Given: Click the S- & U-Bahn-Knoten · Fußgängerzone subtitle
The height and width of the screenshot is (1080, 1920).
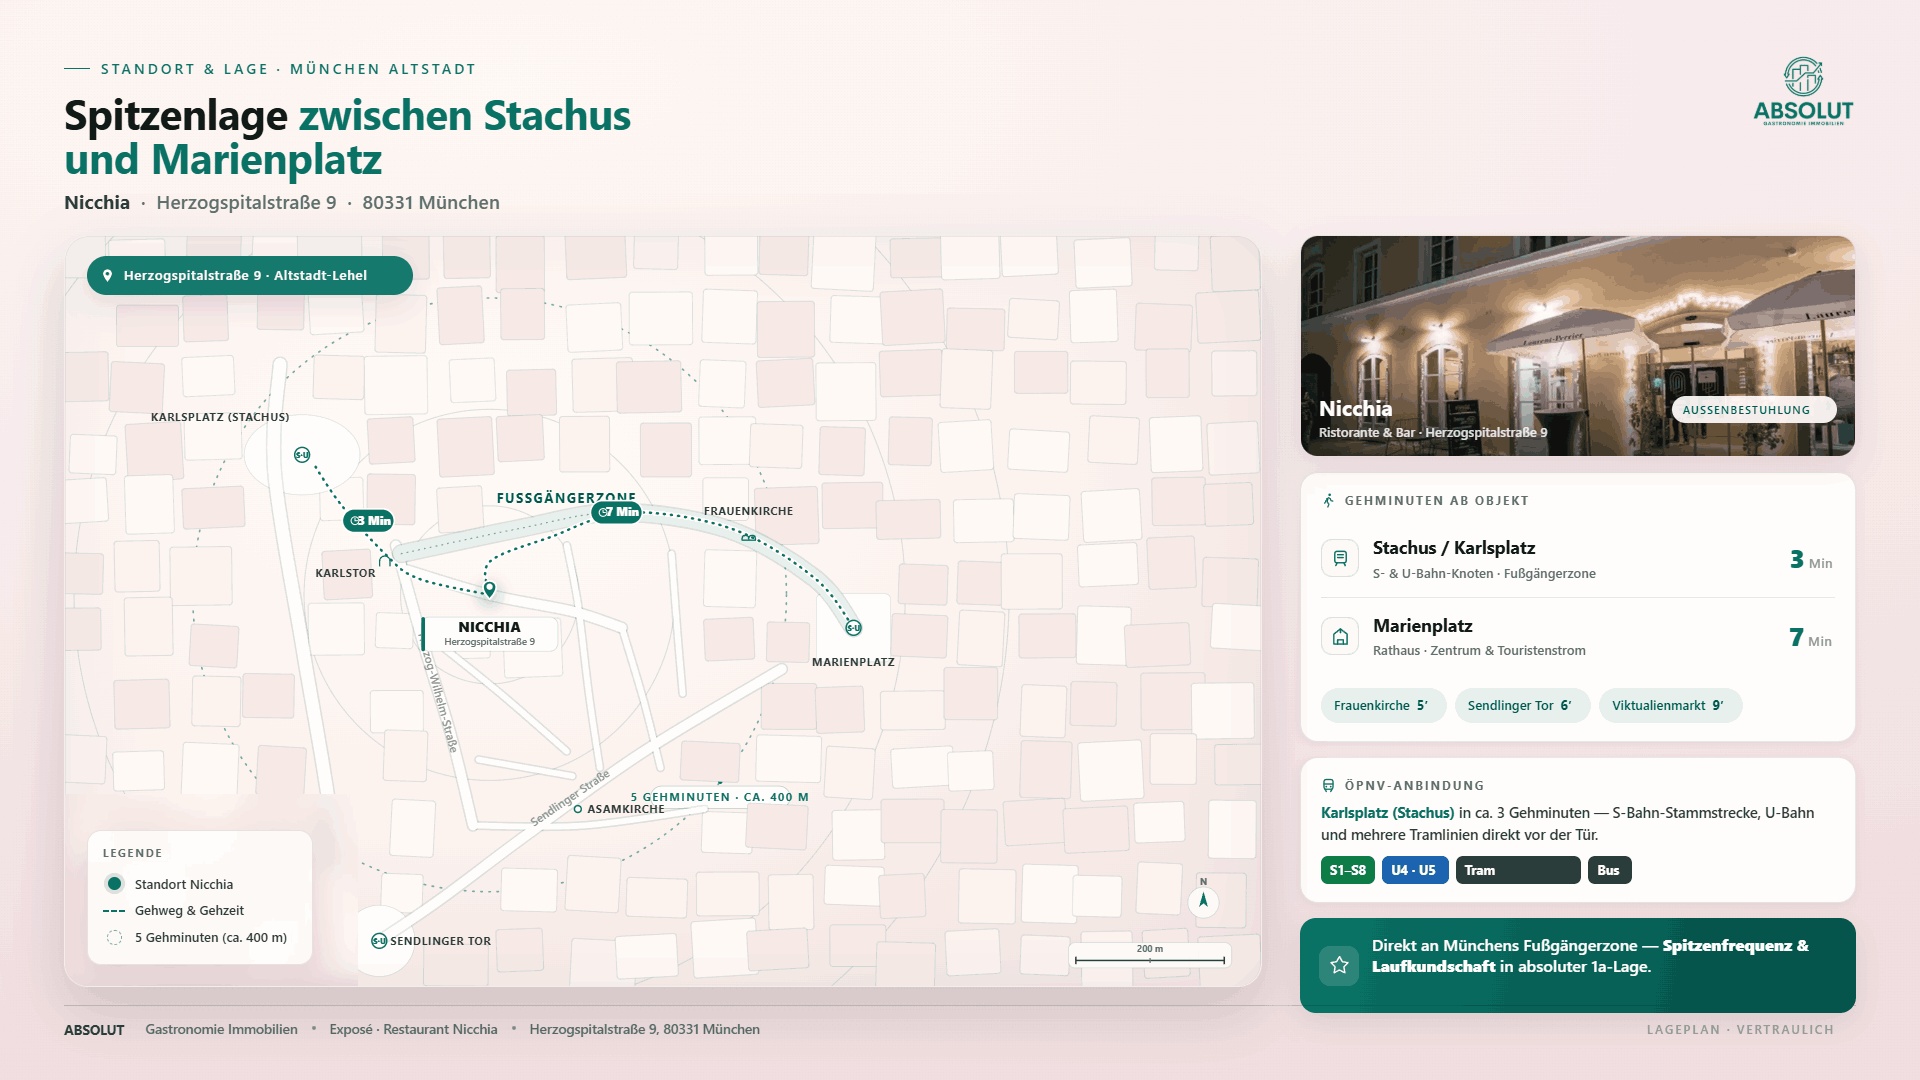Looking at the screenshot, I should tap(1484, 574).
